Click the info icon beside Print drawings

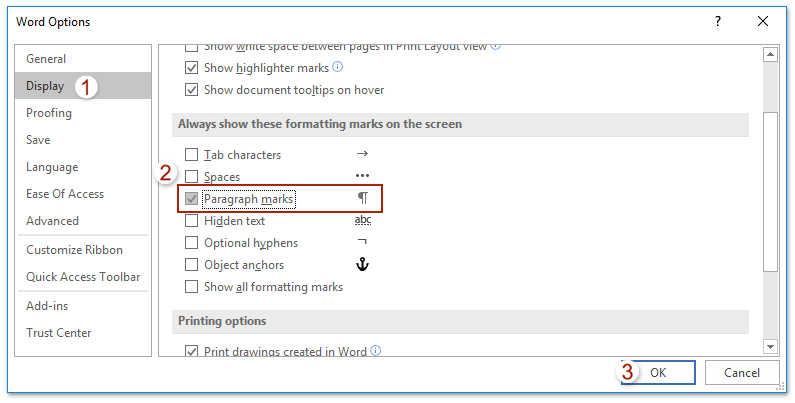pyautogui.click(x=378, y=351)
